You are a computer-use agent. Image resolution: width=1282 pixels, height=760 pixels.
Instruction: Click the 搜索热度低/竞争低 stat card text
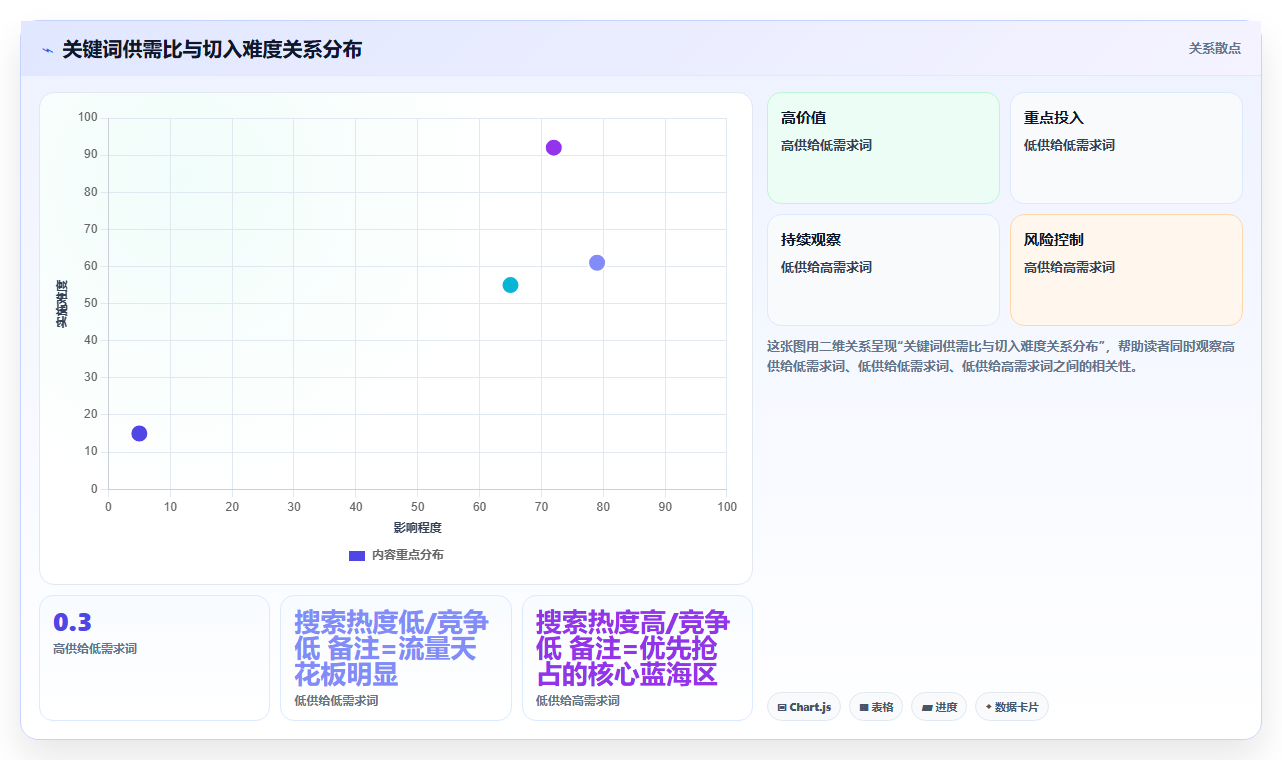click(391, 648)
